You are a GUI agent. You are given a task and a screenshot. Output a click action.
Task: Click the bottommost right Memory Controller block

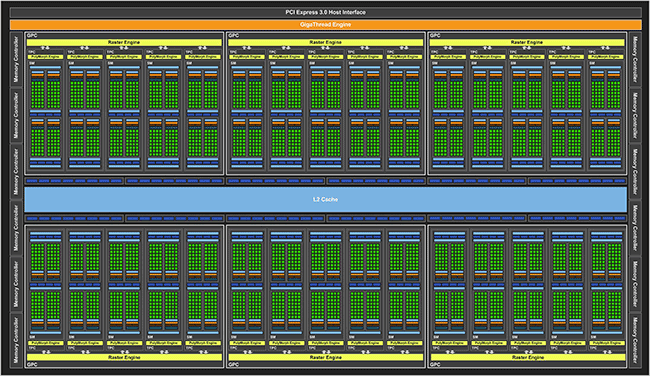coord(635,340)
